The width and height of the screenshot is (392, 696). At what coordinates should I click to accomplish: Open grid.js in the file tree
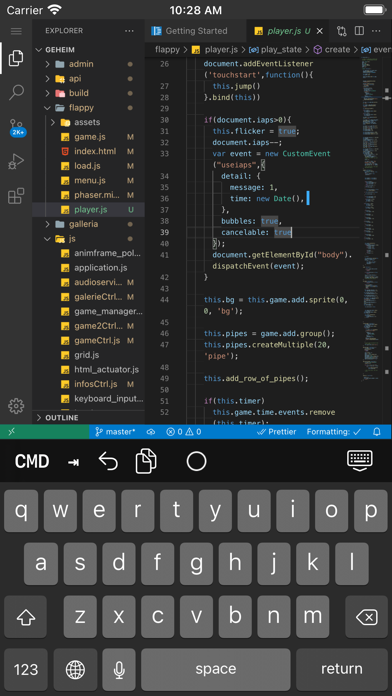point(87,355)
